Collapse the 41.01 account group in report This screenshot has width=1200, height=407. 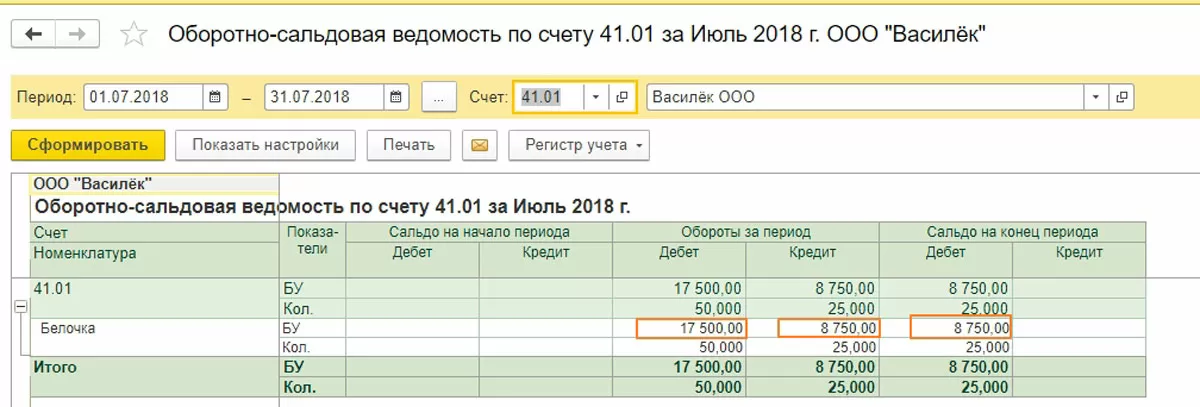(19, 308)
